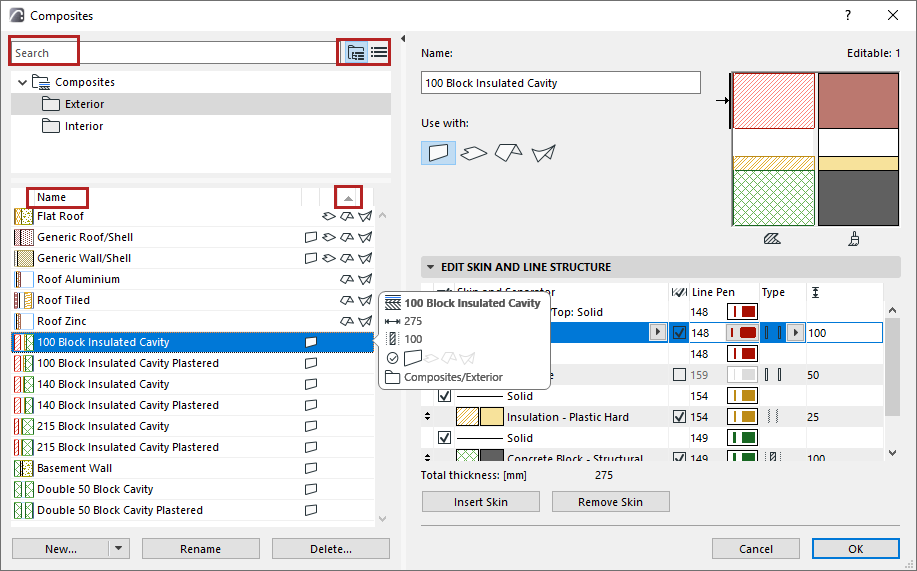This screenshot has height=571, width=917.
Task: Click the composites list scroll-down arrow
Action: click(x=382, y=518)
